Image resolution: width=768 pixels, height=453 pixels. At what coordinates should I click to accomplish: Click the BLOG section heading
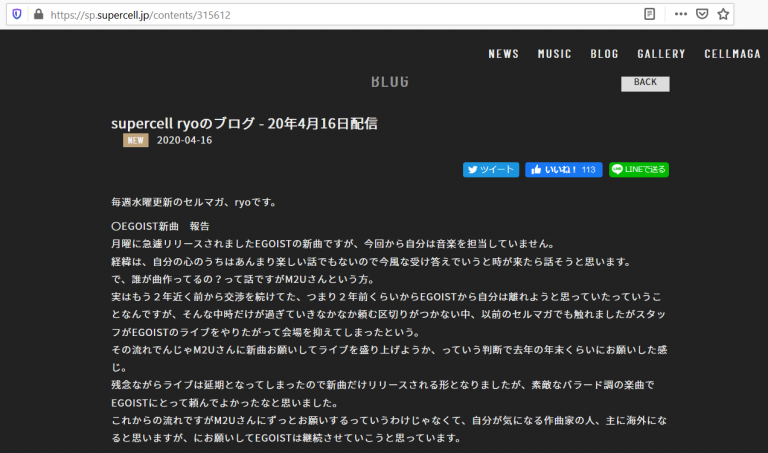click(x=389, y=82)
